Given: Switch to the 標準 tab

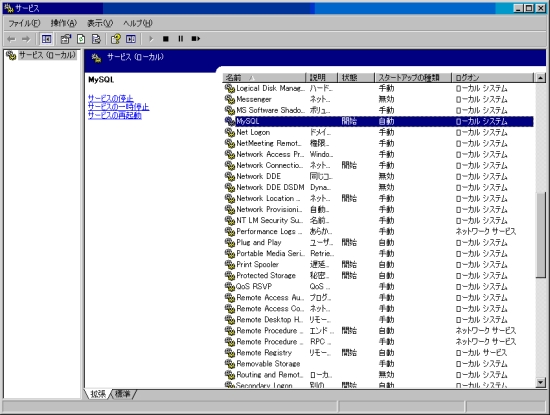Looking at the screenshot, I should (x=122, y=394).
